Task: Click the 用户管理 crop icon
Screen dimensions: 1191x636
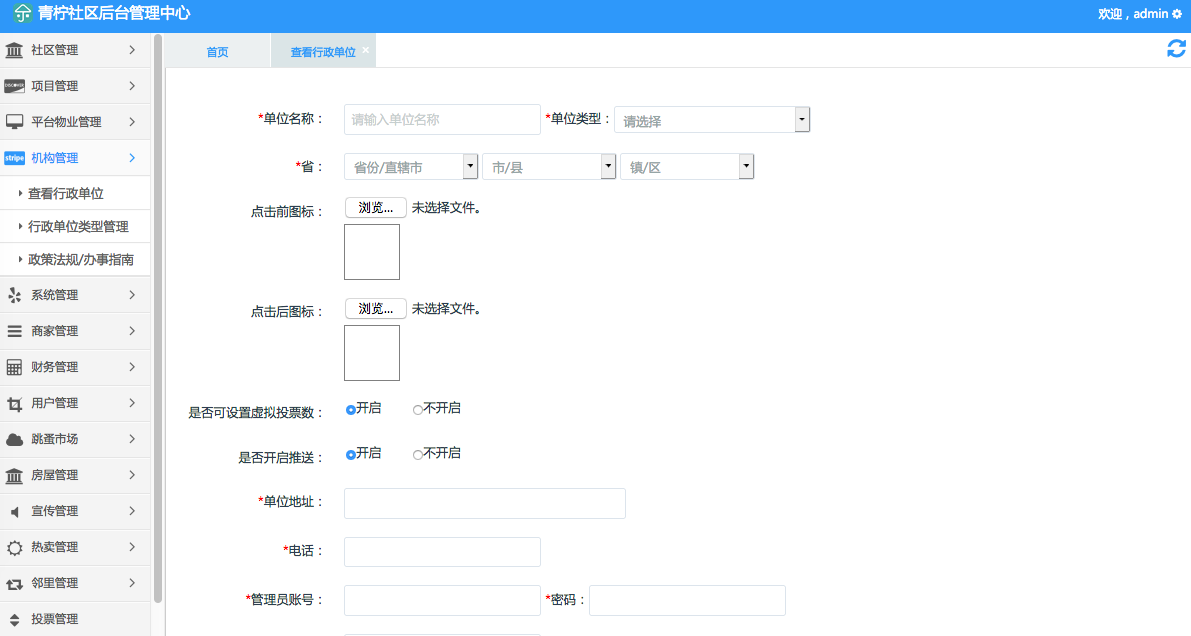Action: coord(14,403)
